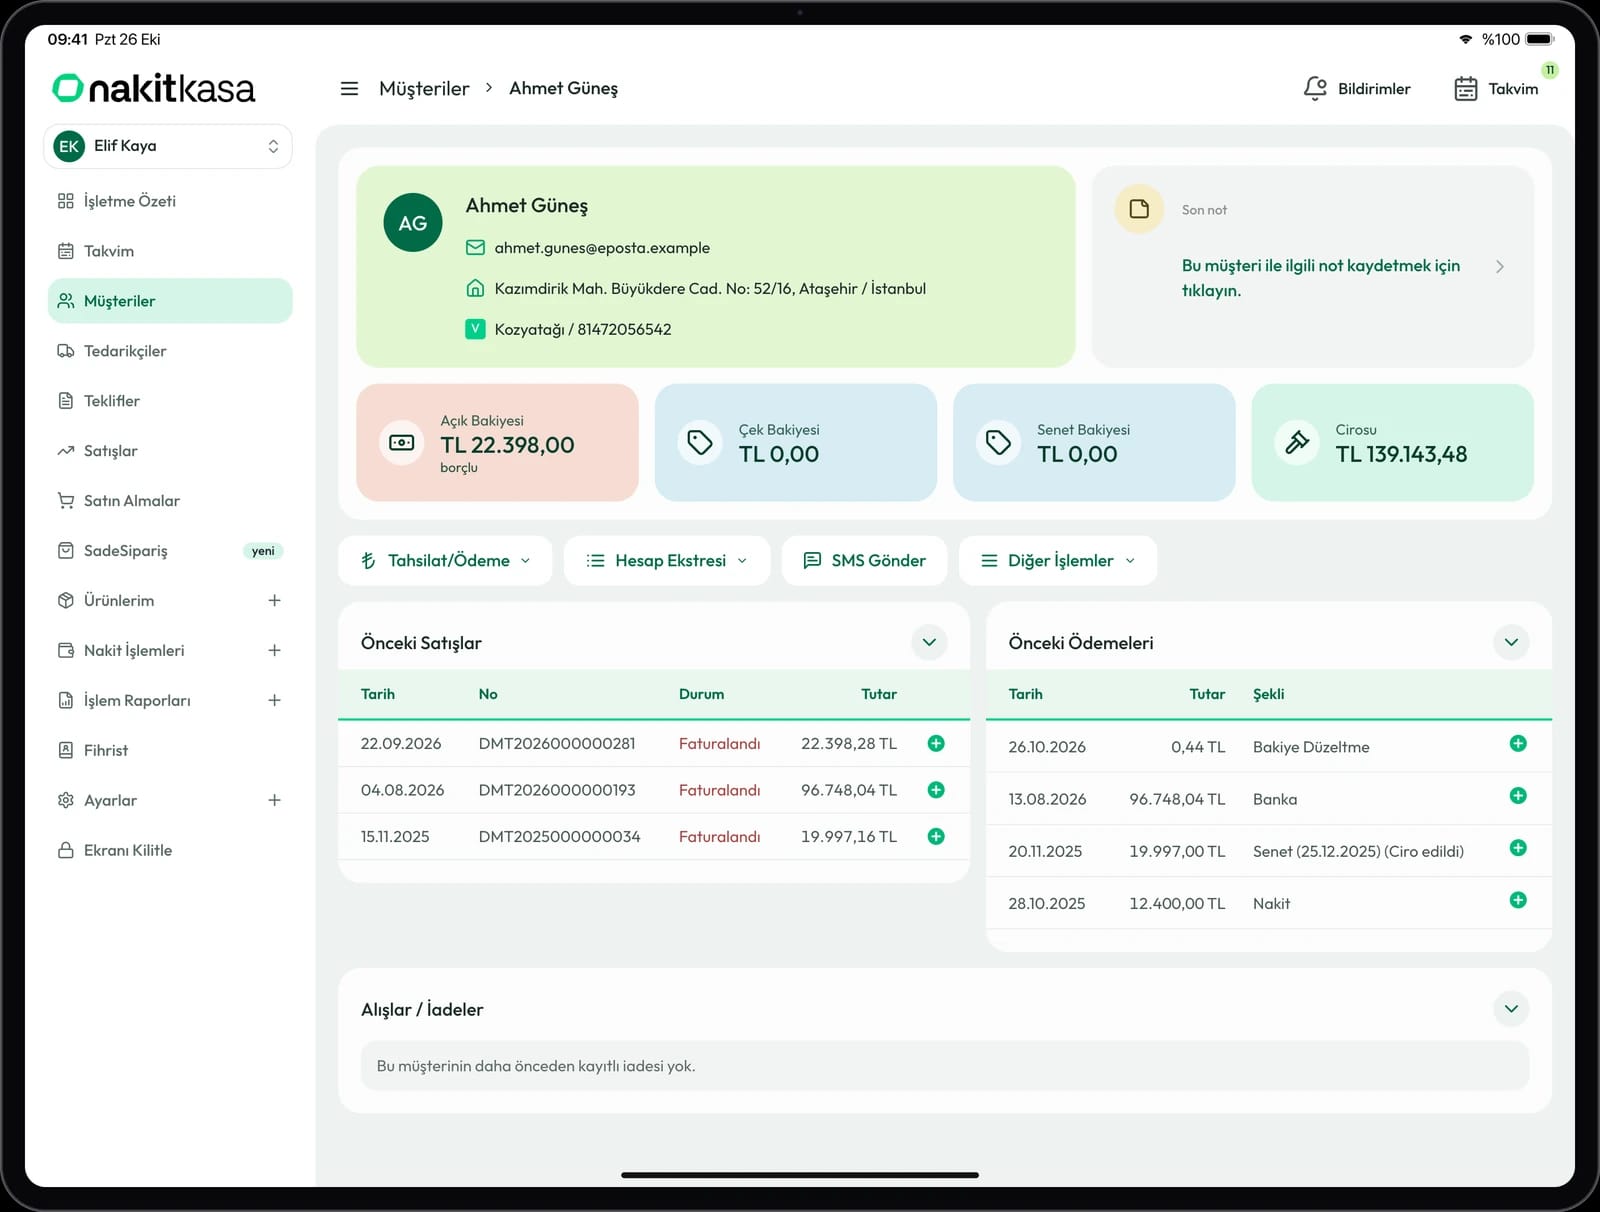
Task: Open Tahsilat/Ödeme dropdown
Action: (445, 561)
